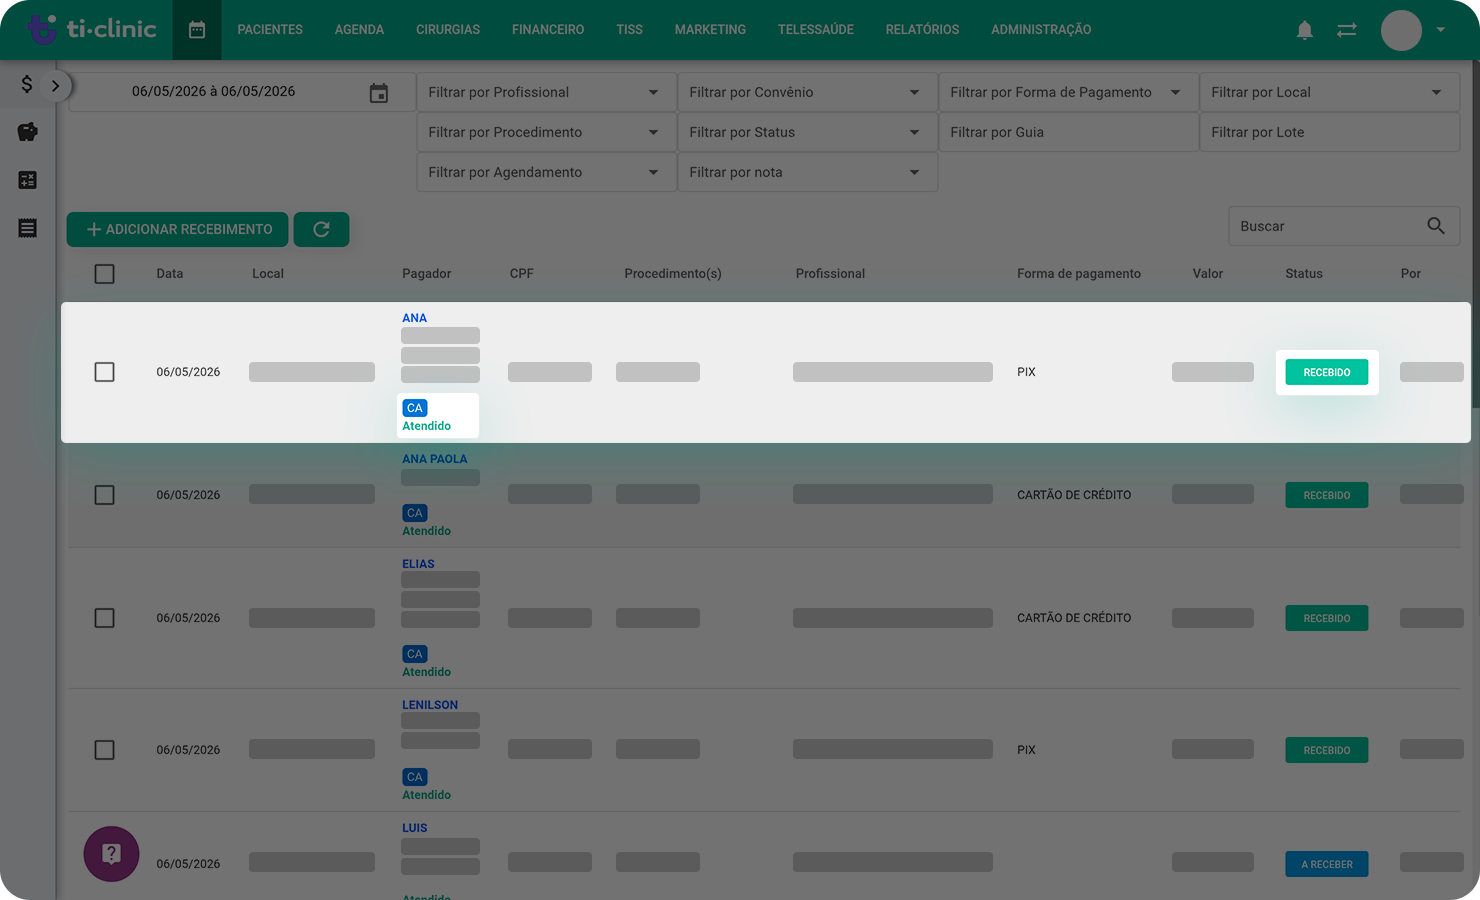
Task: Open the PACIENTES menu
Action: point(270,30)
